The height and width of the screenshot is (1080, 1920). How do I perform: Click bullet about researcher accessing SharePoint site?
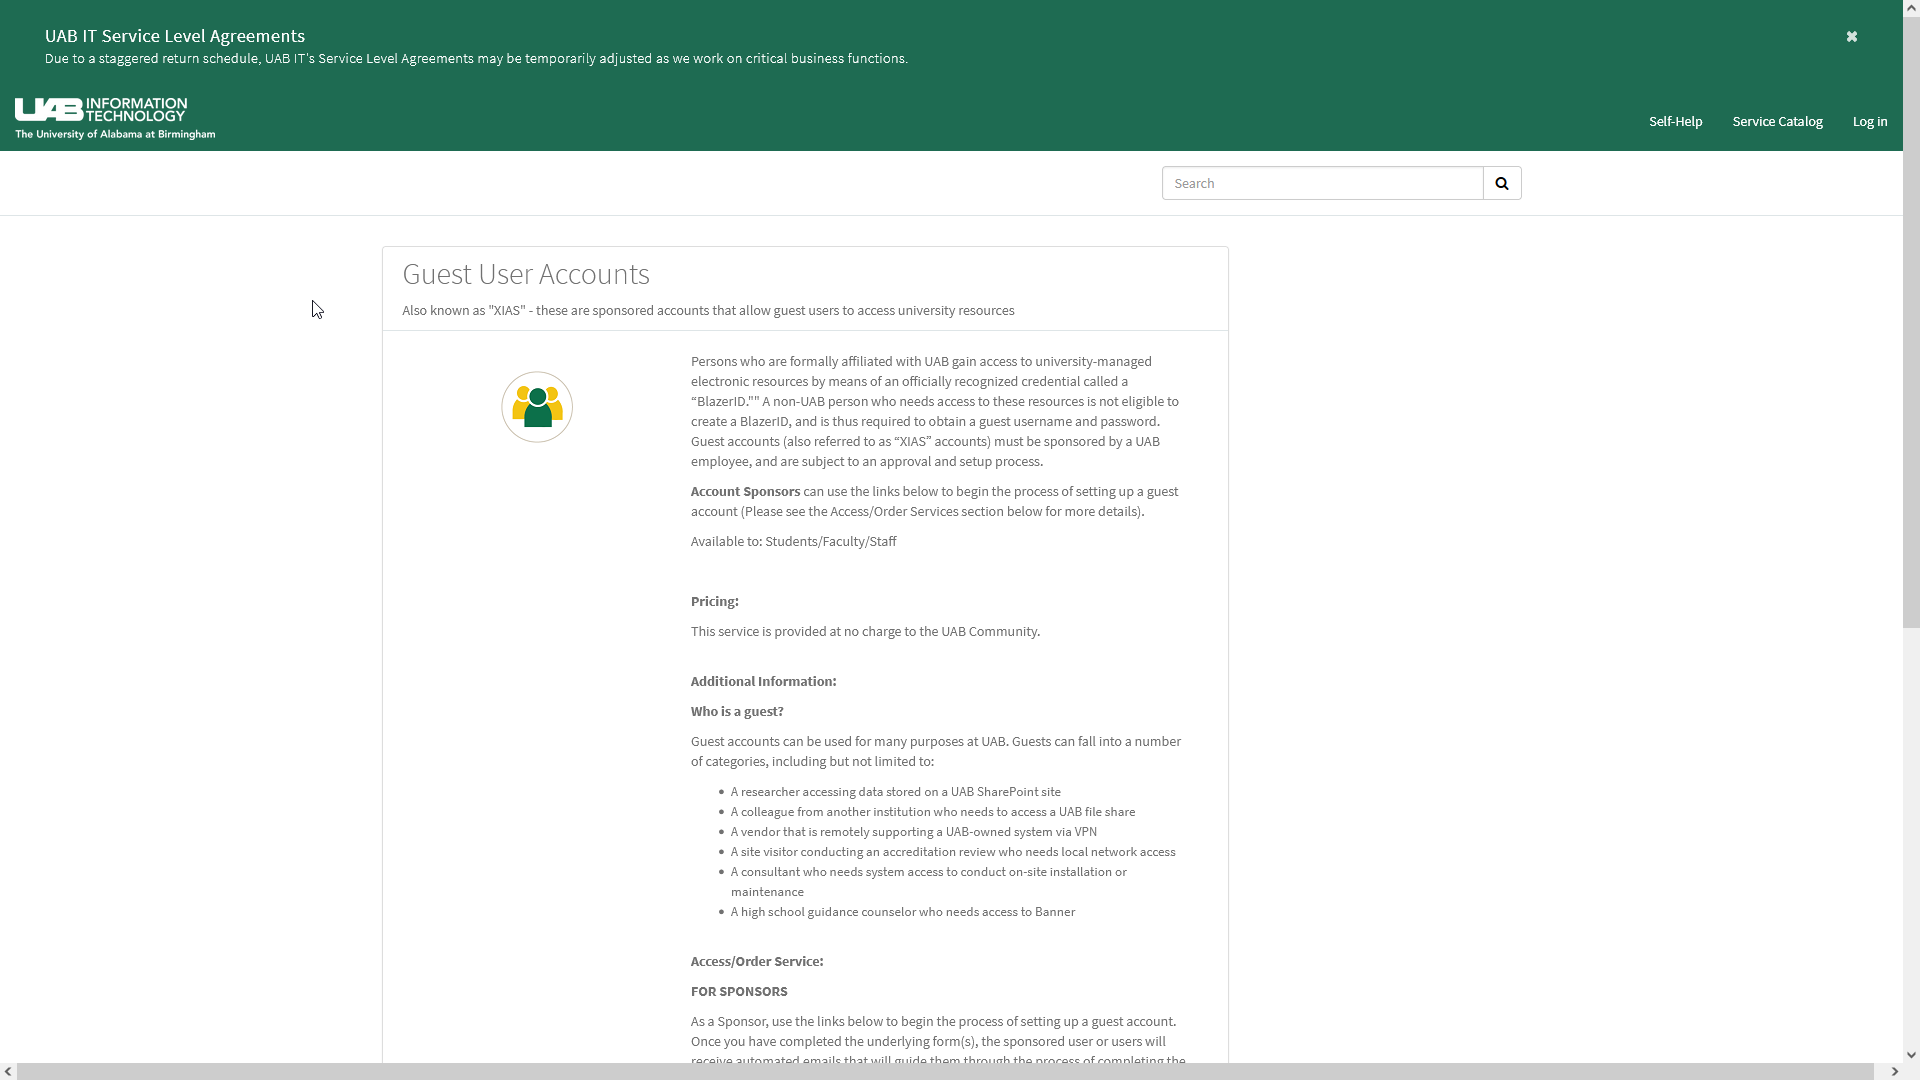coord(895,791)
